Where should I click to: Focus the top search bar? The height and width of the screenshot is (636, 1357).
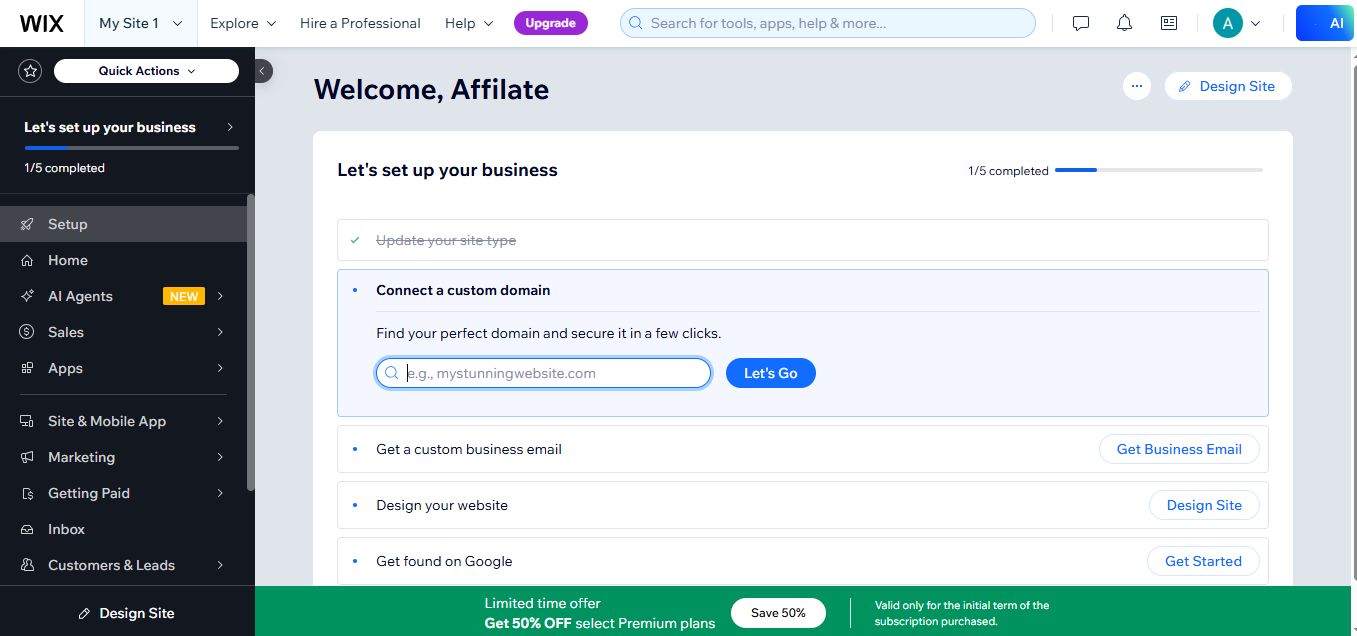tap(828, 23)
